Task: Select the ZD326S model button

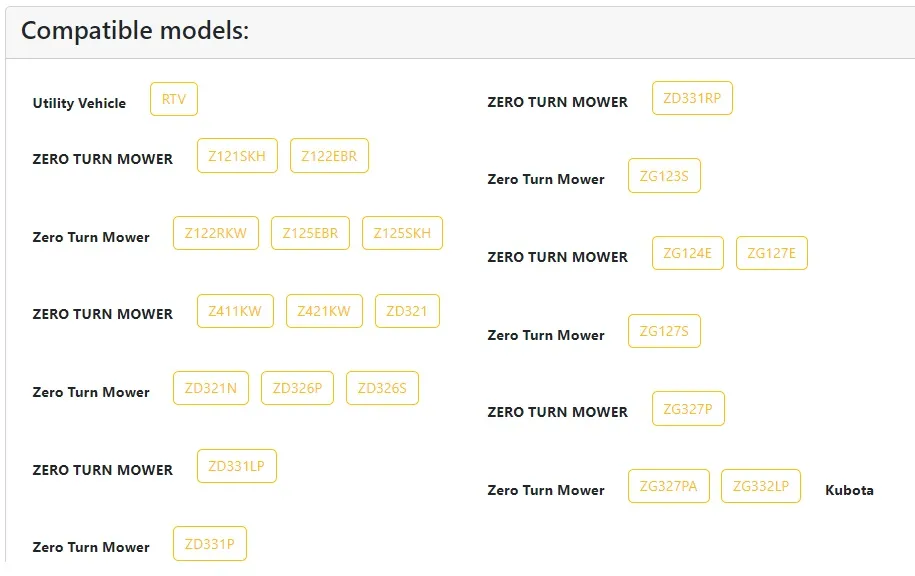Action: coord(382,388)
